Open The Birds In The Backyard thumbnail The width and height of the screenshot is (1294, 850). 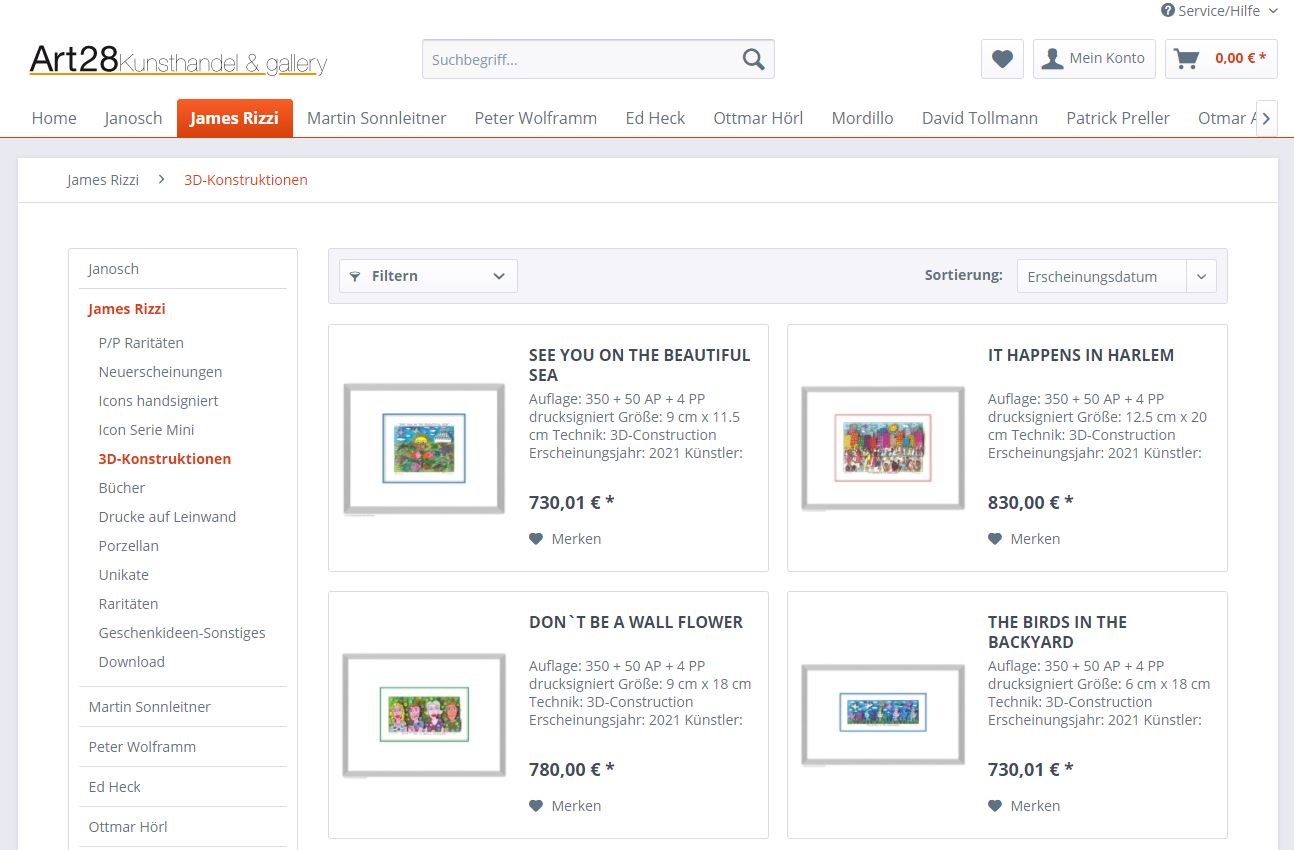pyautogui.click(x=883, y=714)
